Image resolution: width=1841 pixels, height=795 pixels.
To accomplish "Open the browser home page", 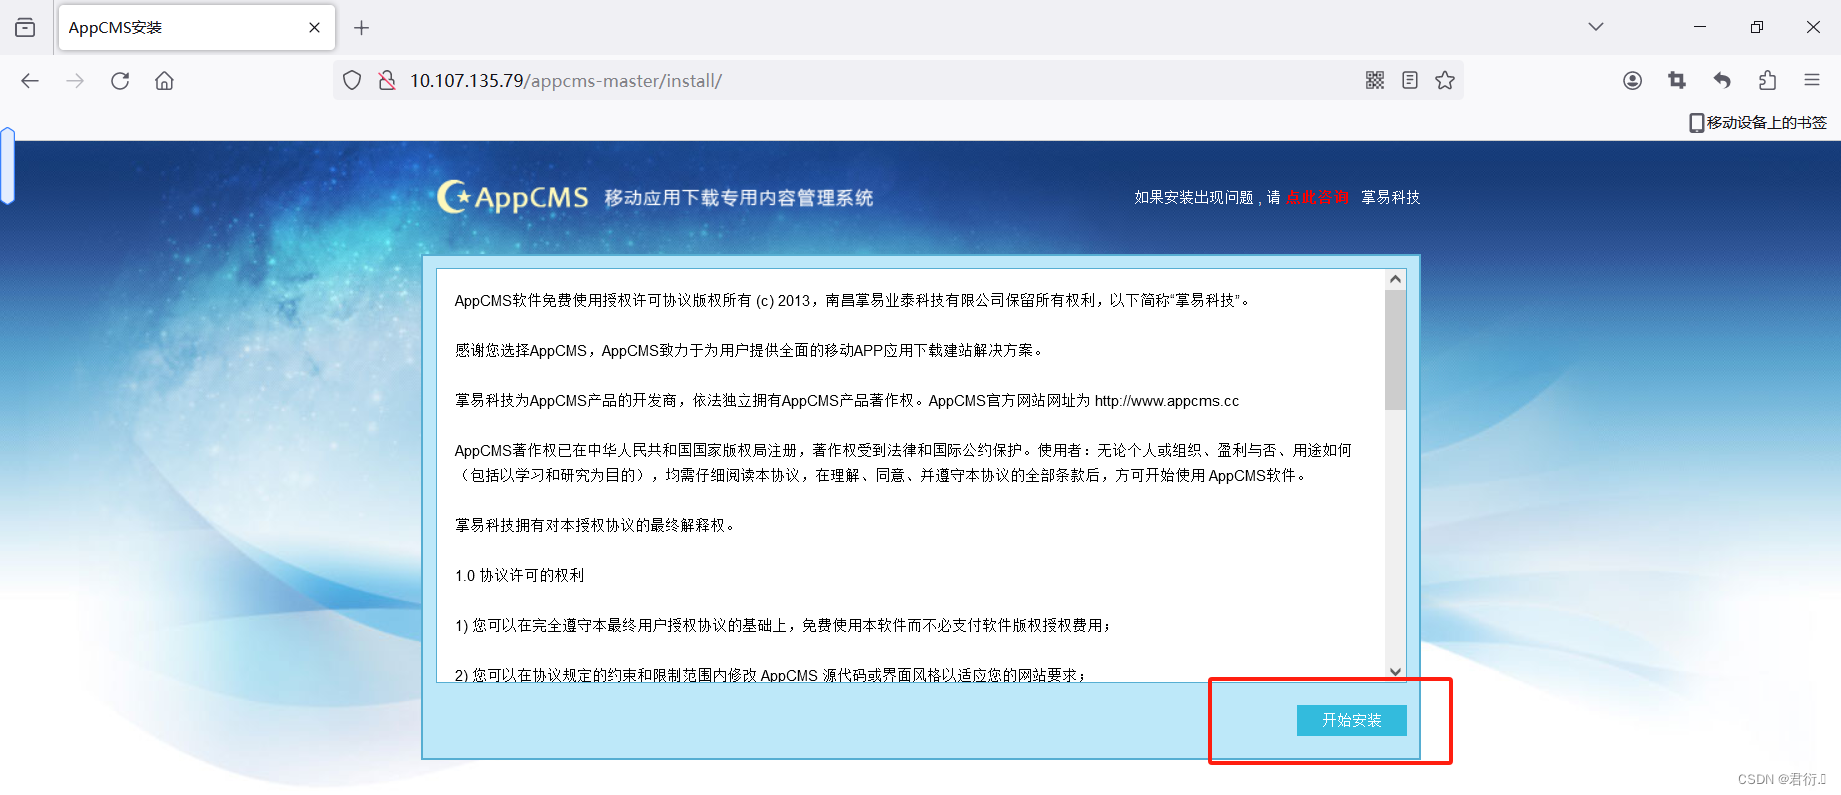I will pos(164,81).
